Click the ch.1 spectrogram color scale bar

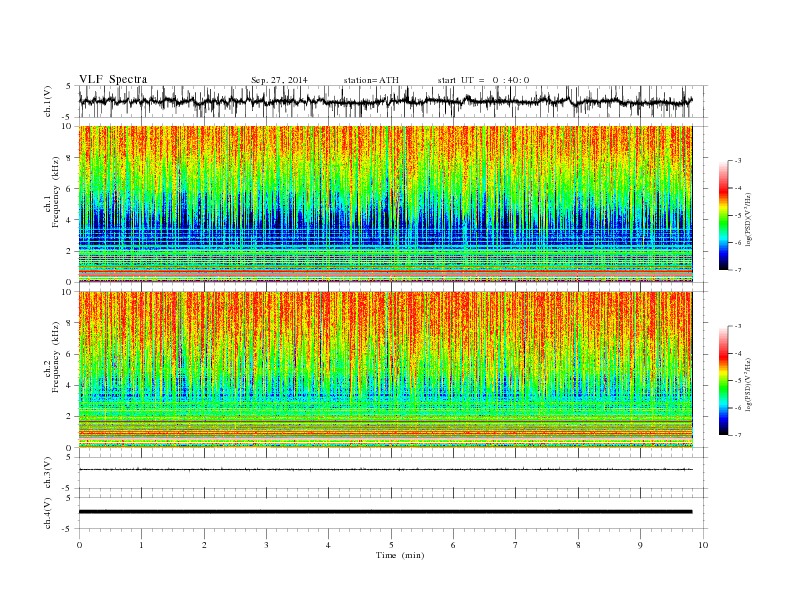click(724, 216)
